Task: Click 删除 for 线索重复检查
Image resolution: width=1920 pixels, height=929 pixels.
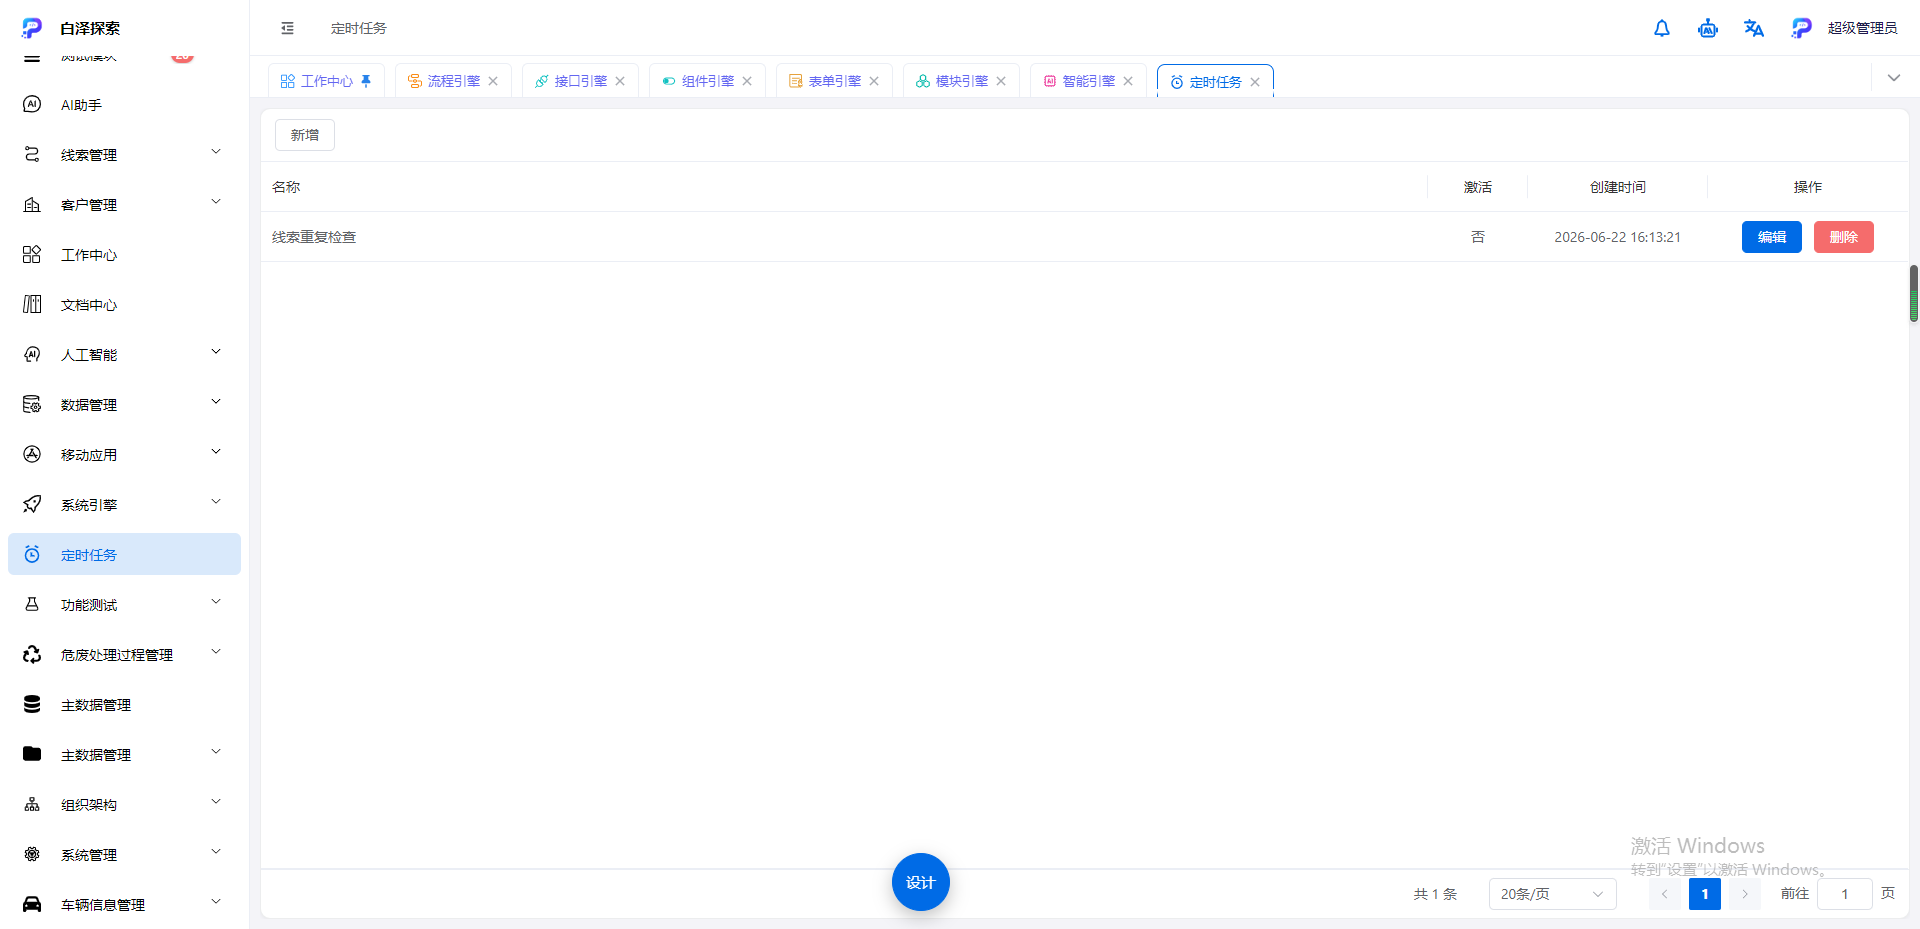Action: pyautogui.click(x=1844, y=237)
